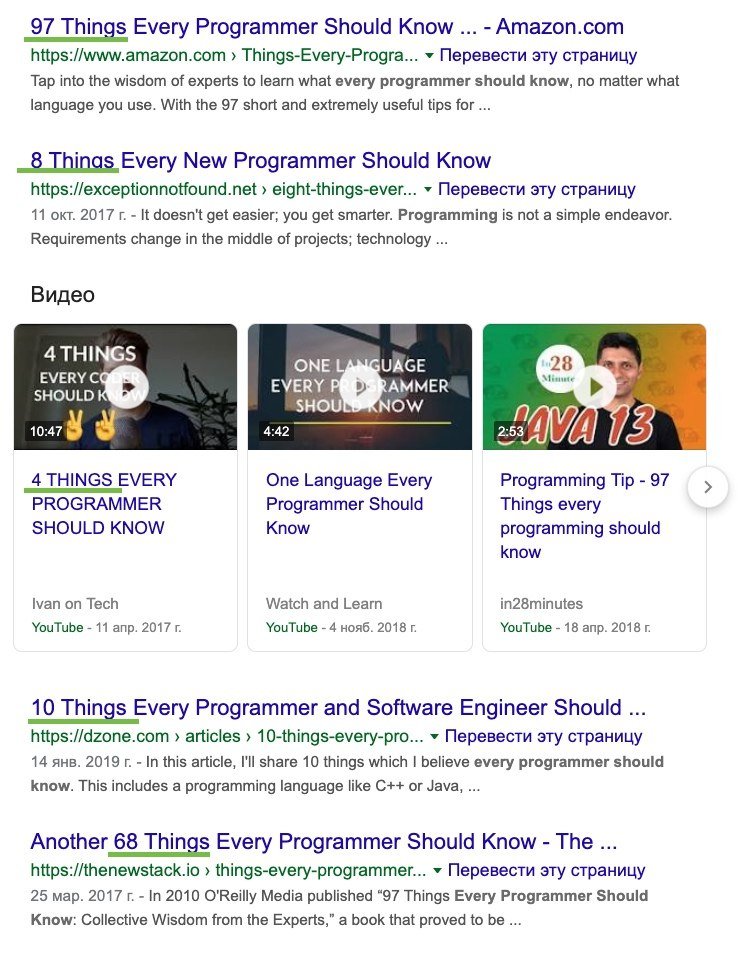
Task: Show next videos with carousel arrow
Action: (x=708, y=487)
